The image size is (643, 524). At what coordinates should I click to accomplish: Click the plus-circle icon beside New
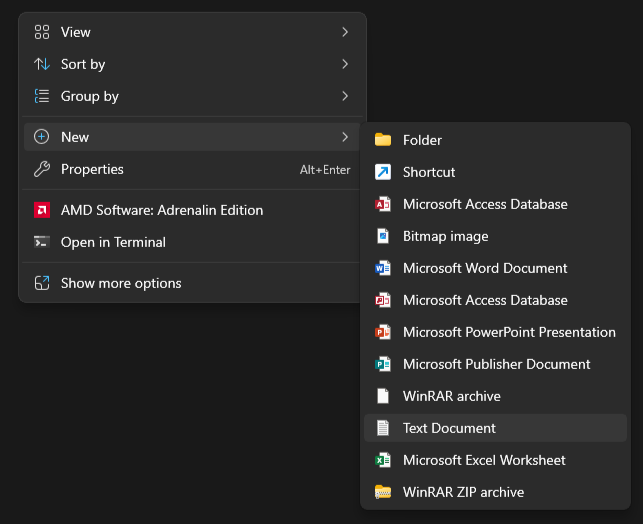pyautogui.click(x=41, y=137)
